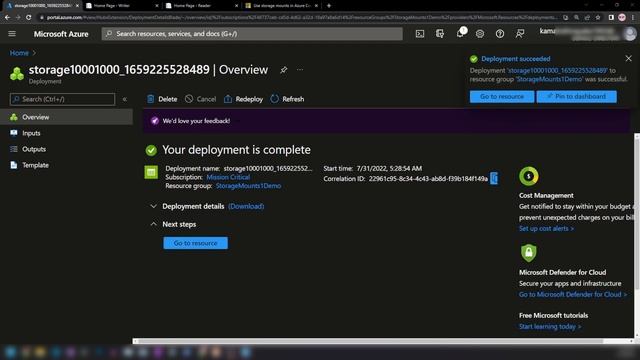Bookmark this page with the star icon
This screenshot has height=360, width=640.
click(x=598, y=17)
